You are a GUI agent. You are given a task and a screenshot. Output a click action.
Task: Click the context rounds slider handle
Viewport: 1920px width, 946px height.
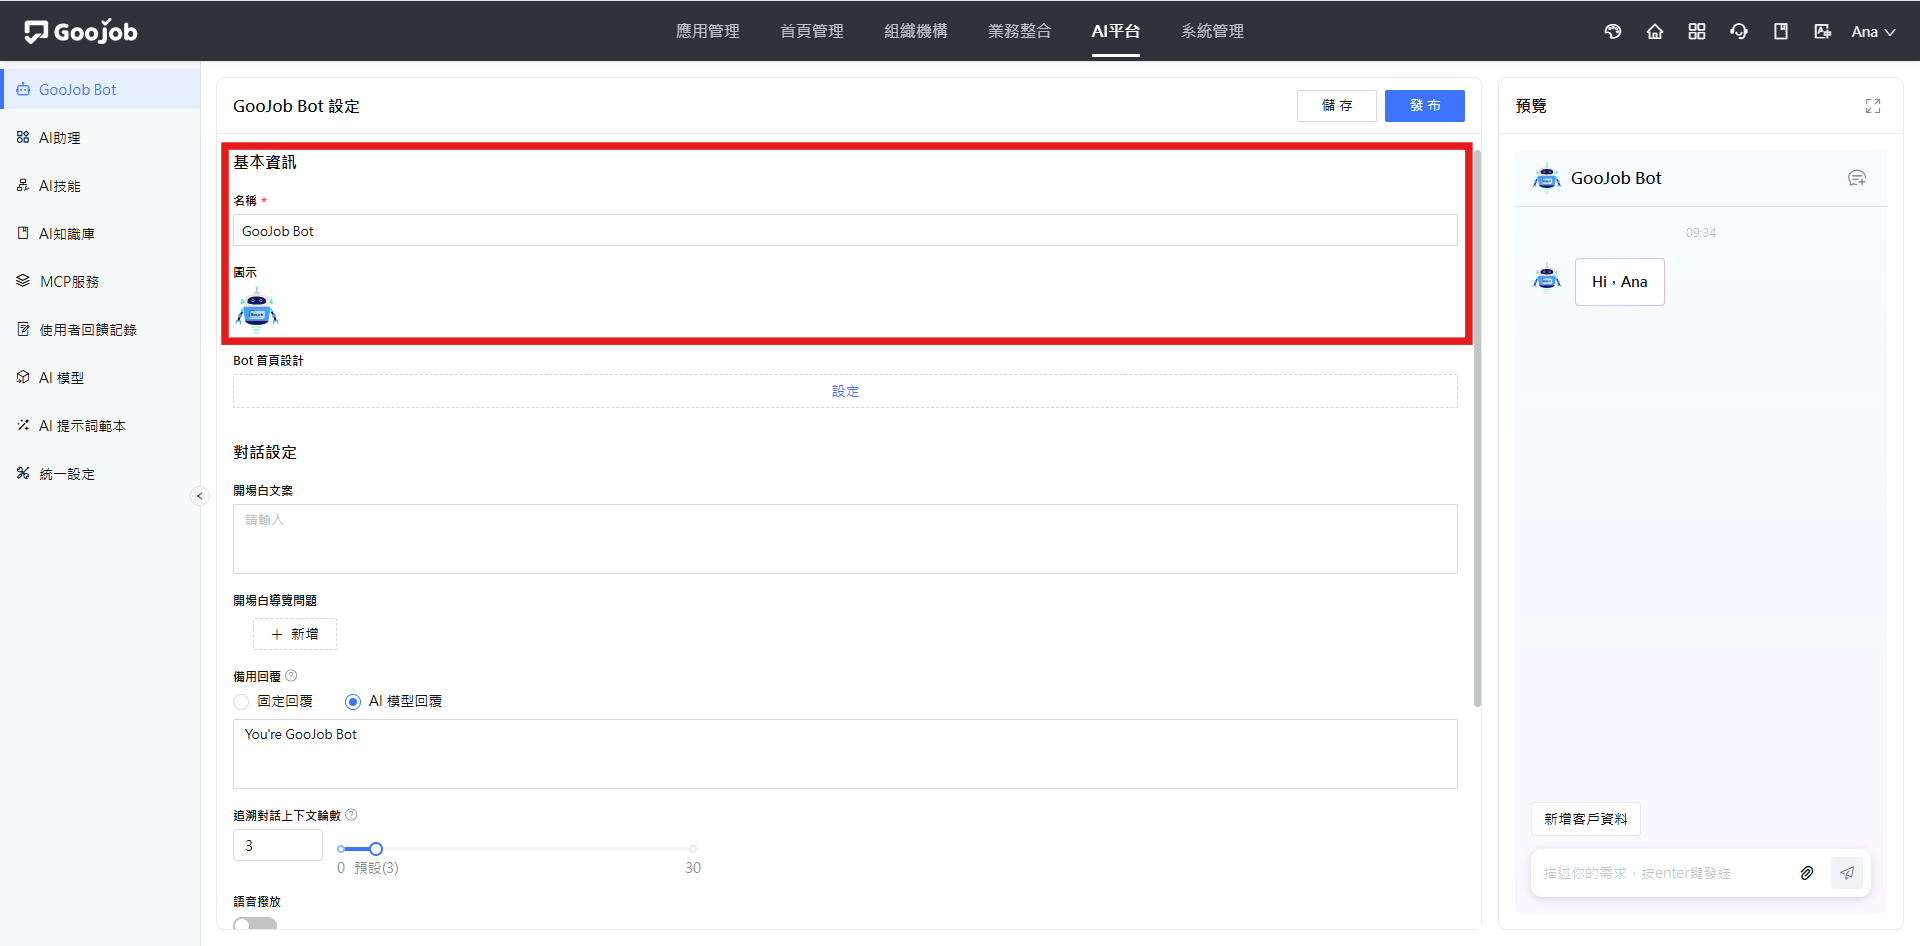coord(376,849)
